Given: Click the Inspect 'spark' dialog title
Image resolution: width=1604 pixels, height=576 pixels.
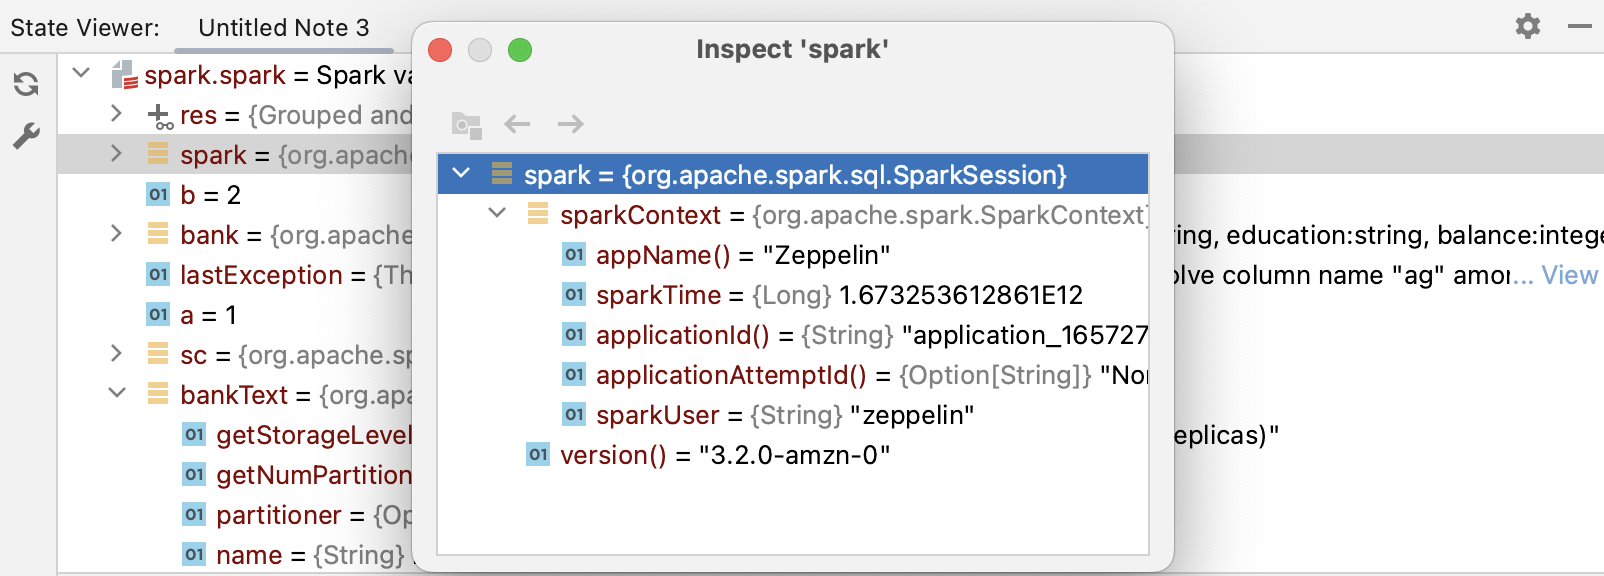Looking at the screenshot, I should (793, 49).
